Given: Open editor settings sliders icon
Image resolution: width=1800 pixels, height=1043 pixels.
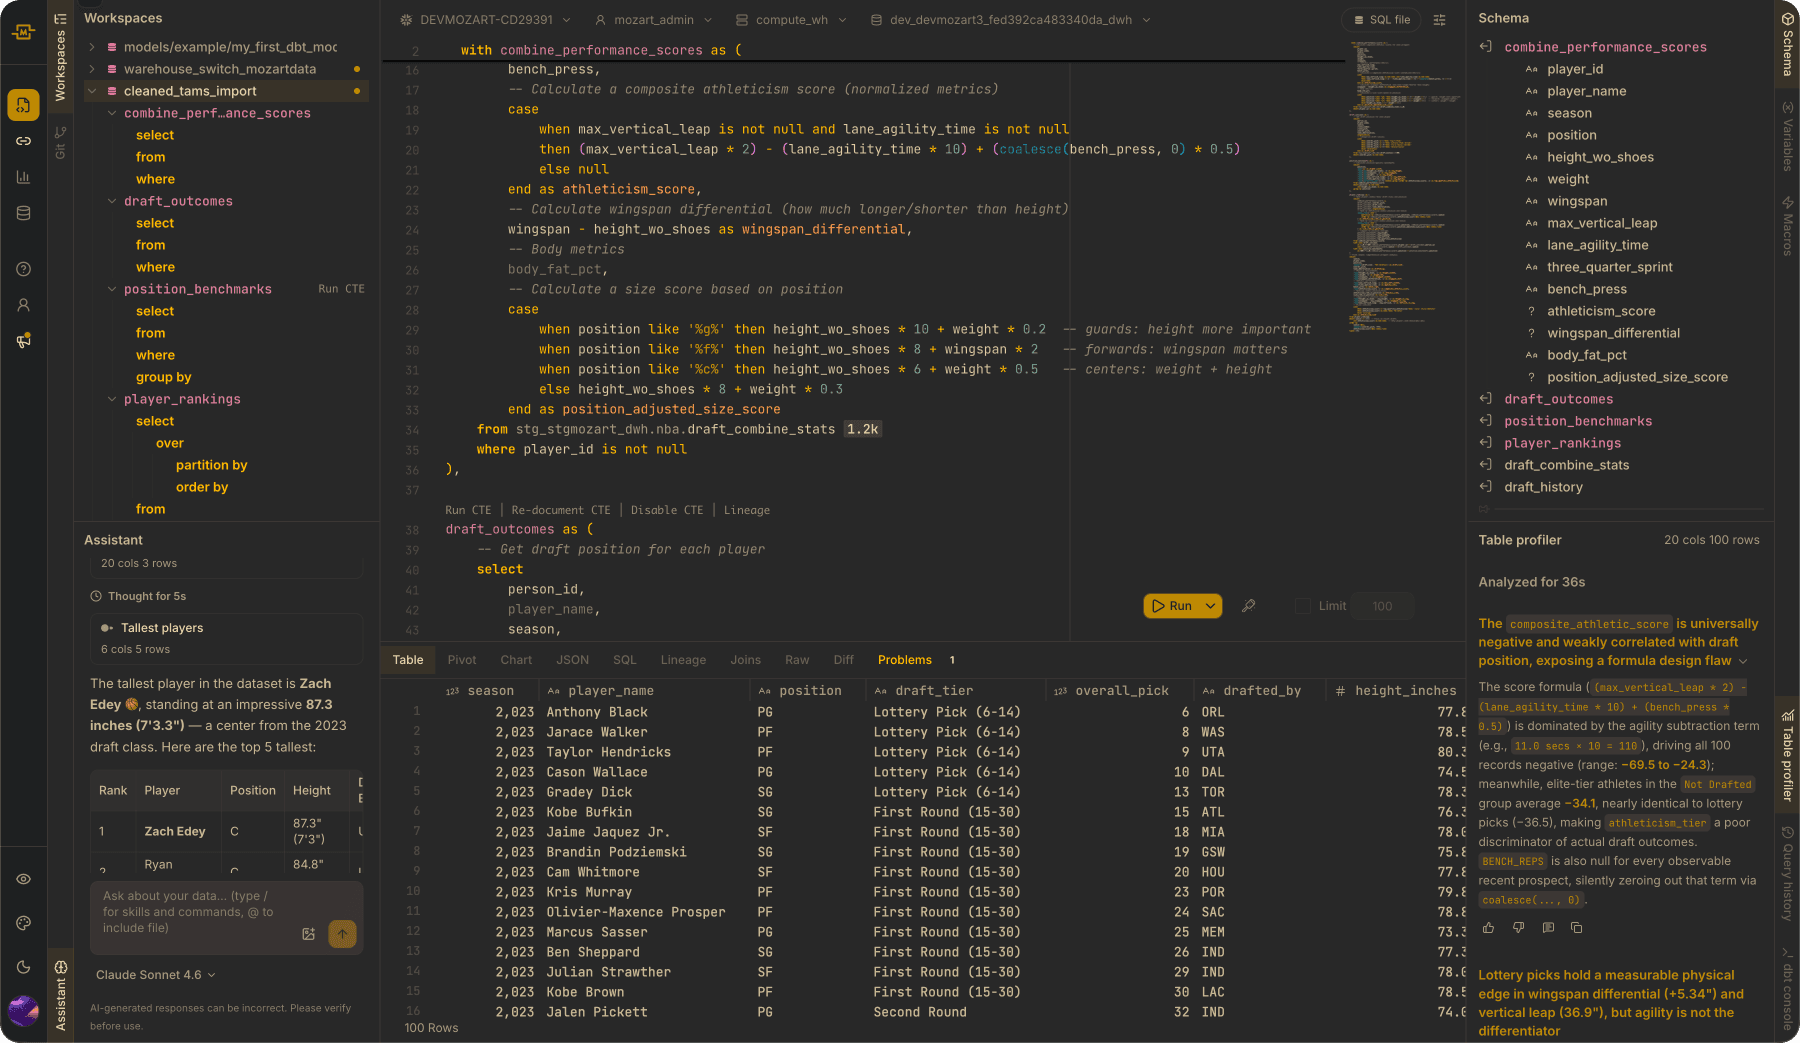Looking at the screenshot, I should [x=1440, y=20].
